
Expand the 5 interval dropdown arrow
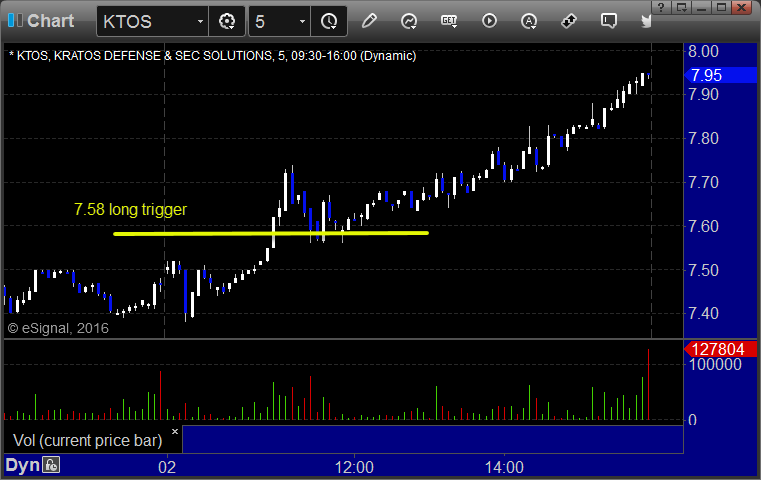302,22
